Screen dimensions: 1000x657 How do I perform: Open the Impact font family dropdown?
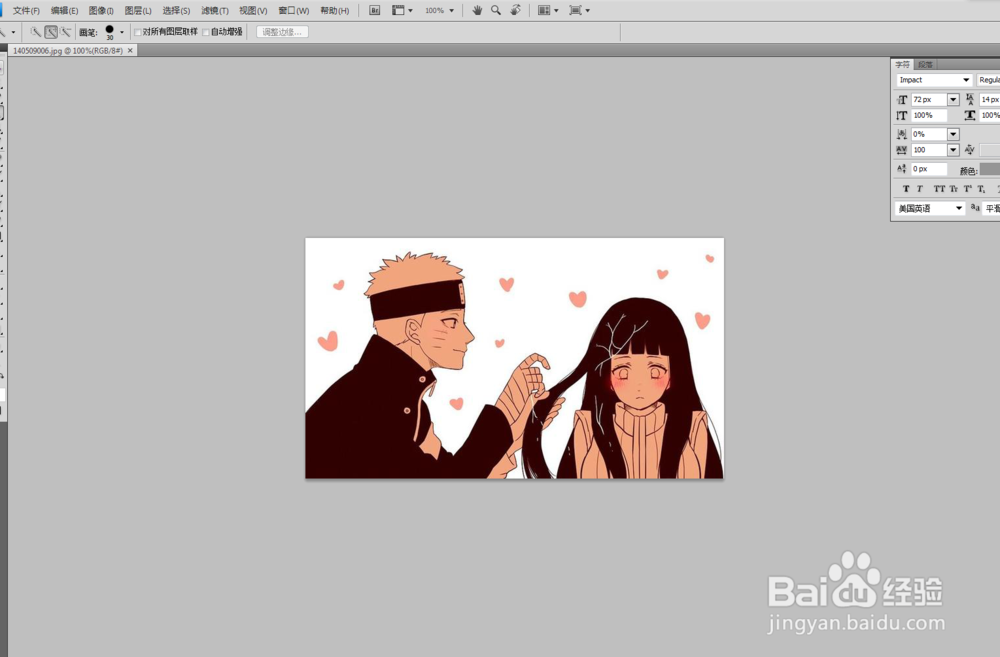[934, 80]
